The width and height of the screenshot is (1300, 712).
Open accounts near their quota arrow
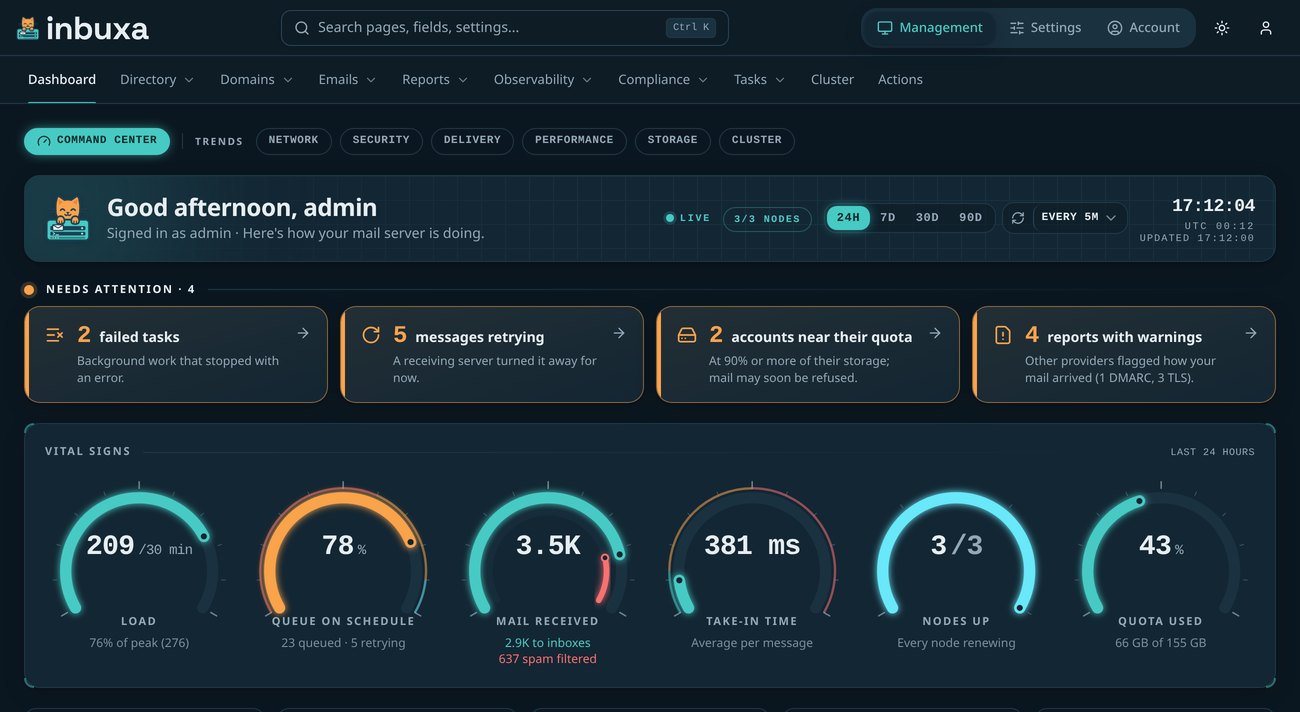935,333
